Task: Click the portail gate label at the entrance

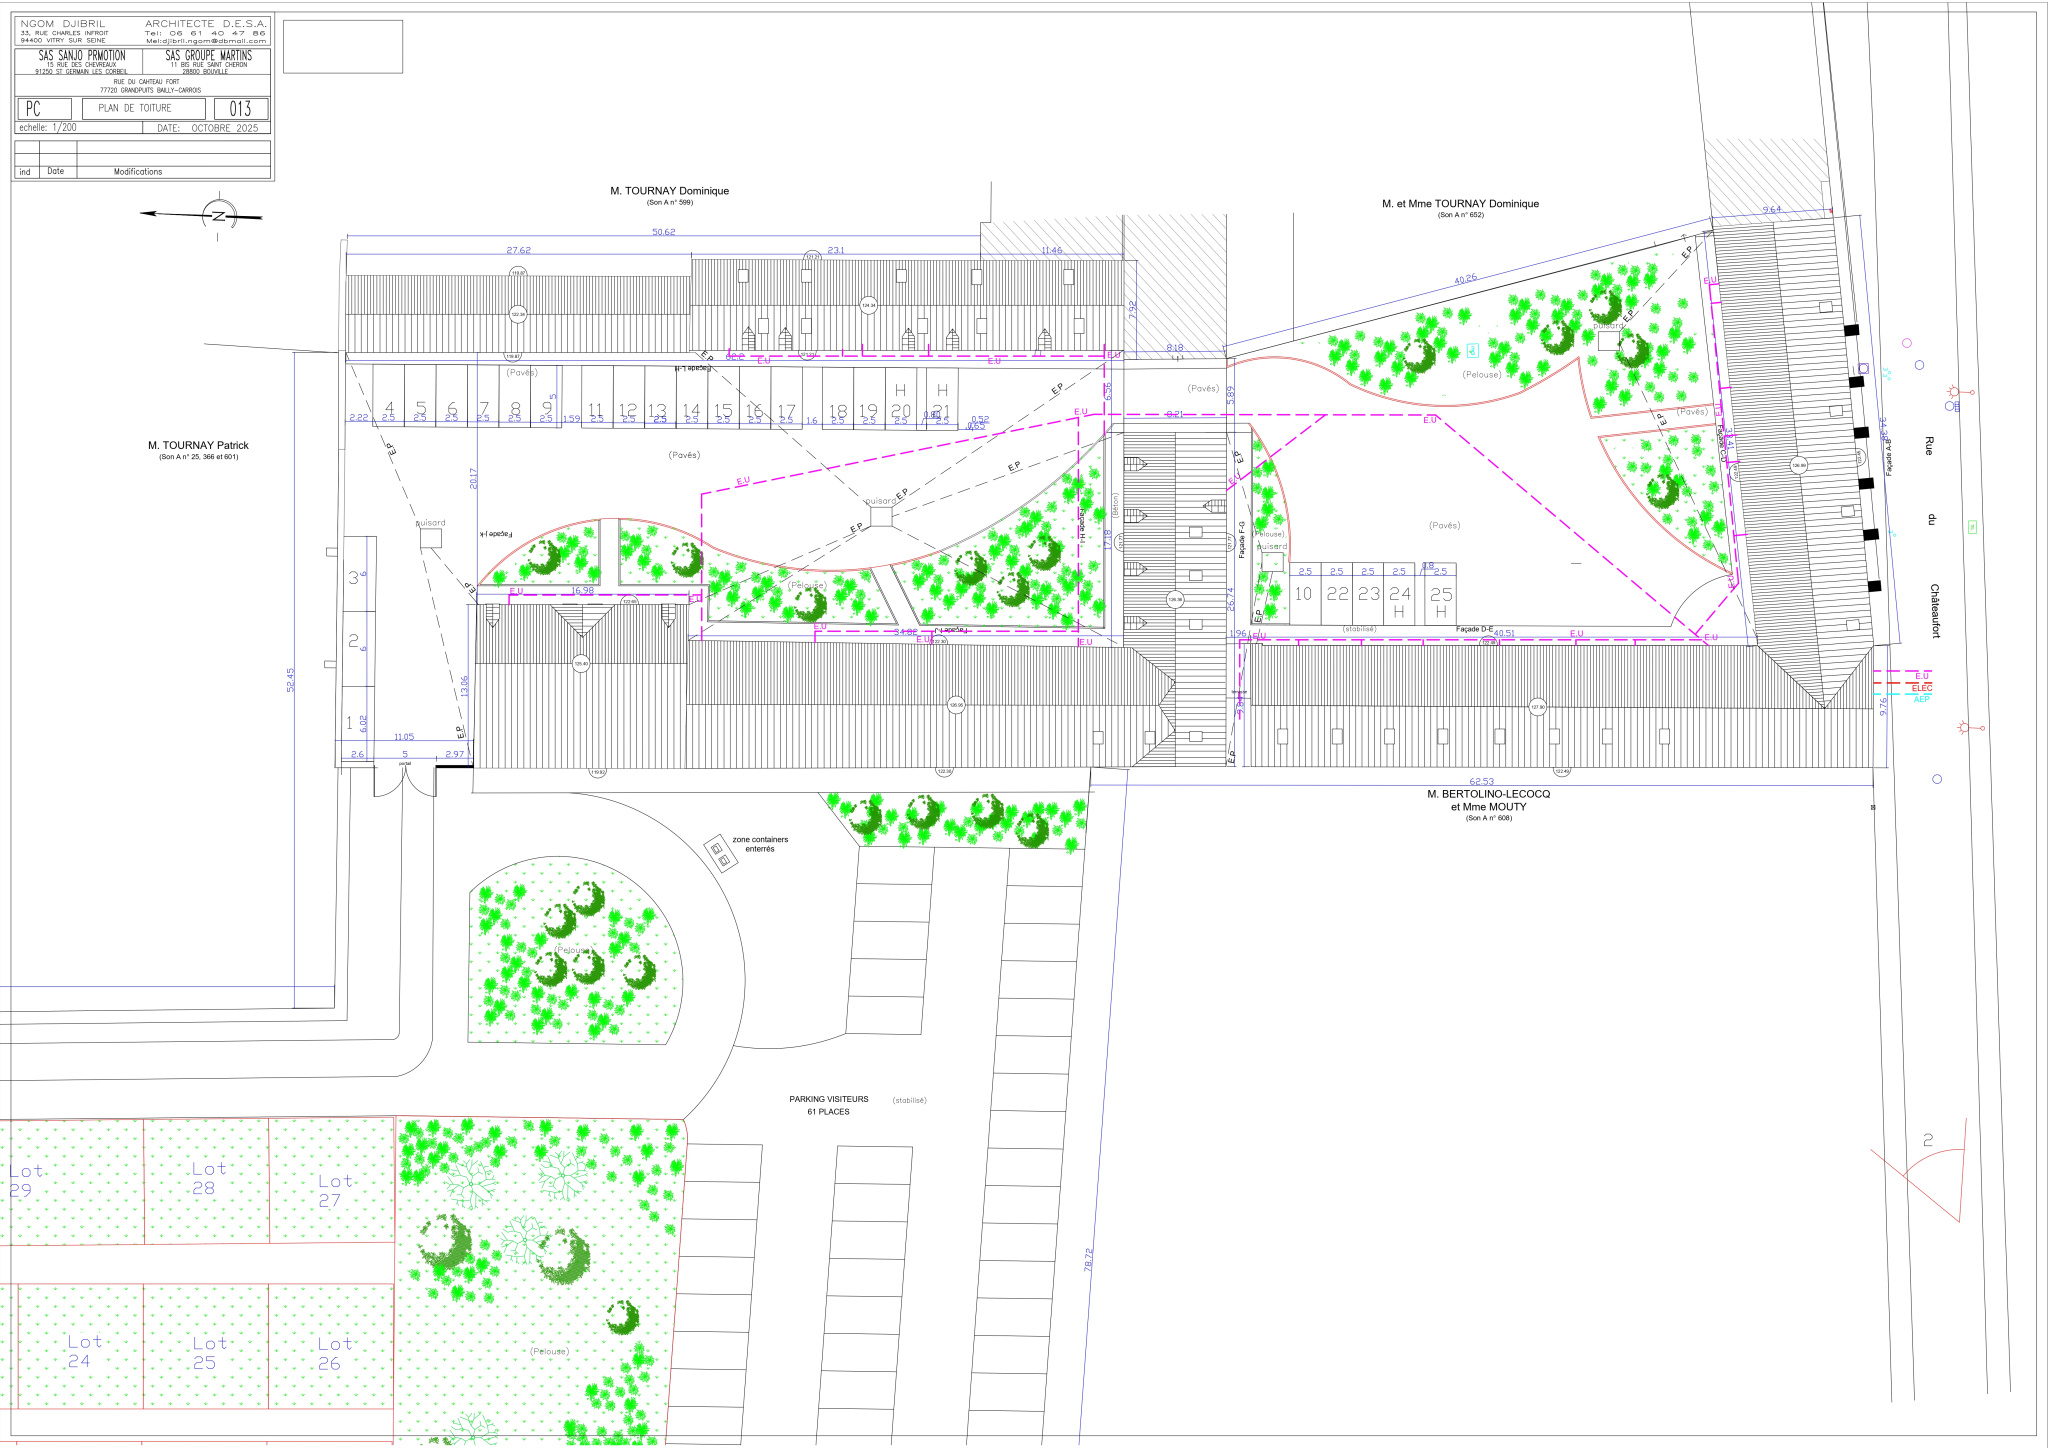Action: click(x=405, y=763)
